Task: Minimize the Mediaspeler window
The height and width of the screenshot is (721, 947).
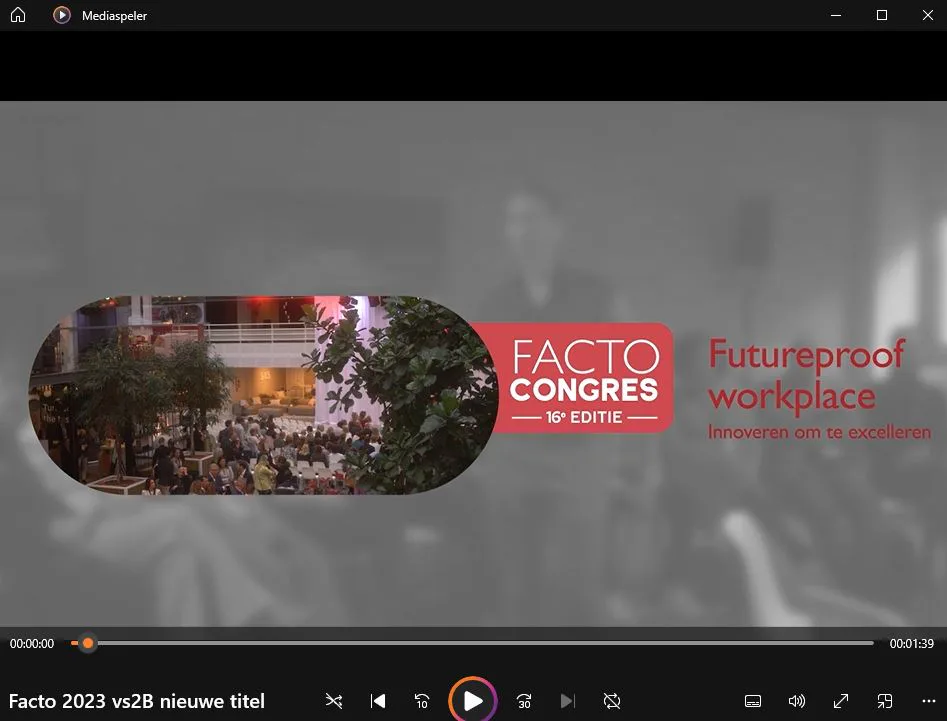Action: pyautogui.click(x=836, y=15)
